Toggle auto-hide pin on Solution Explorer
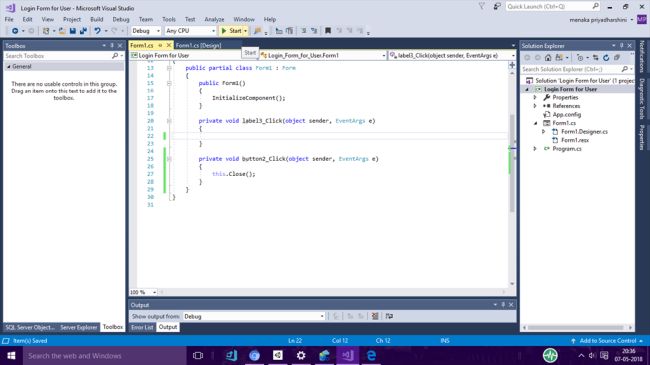 point(621,46)
